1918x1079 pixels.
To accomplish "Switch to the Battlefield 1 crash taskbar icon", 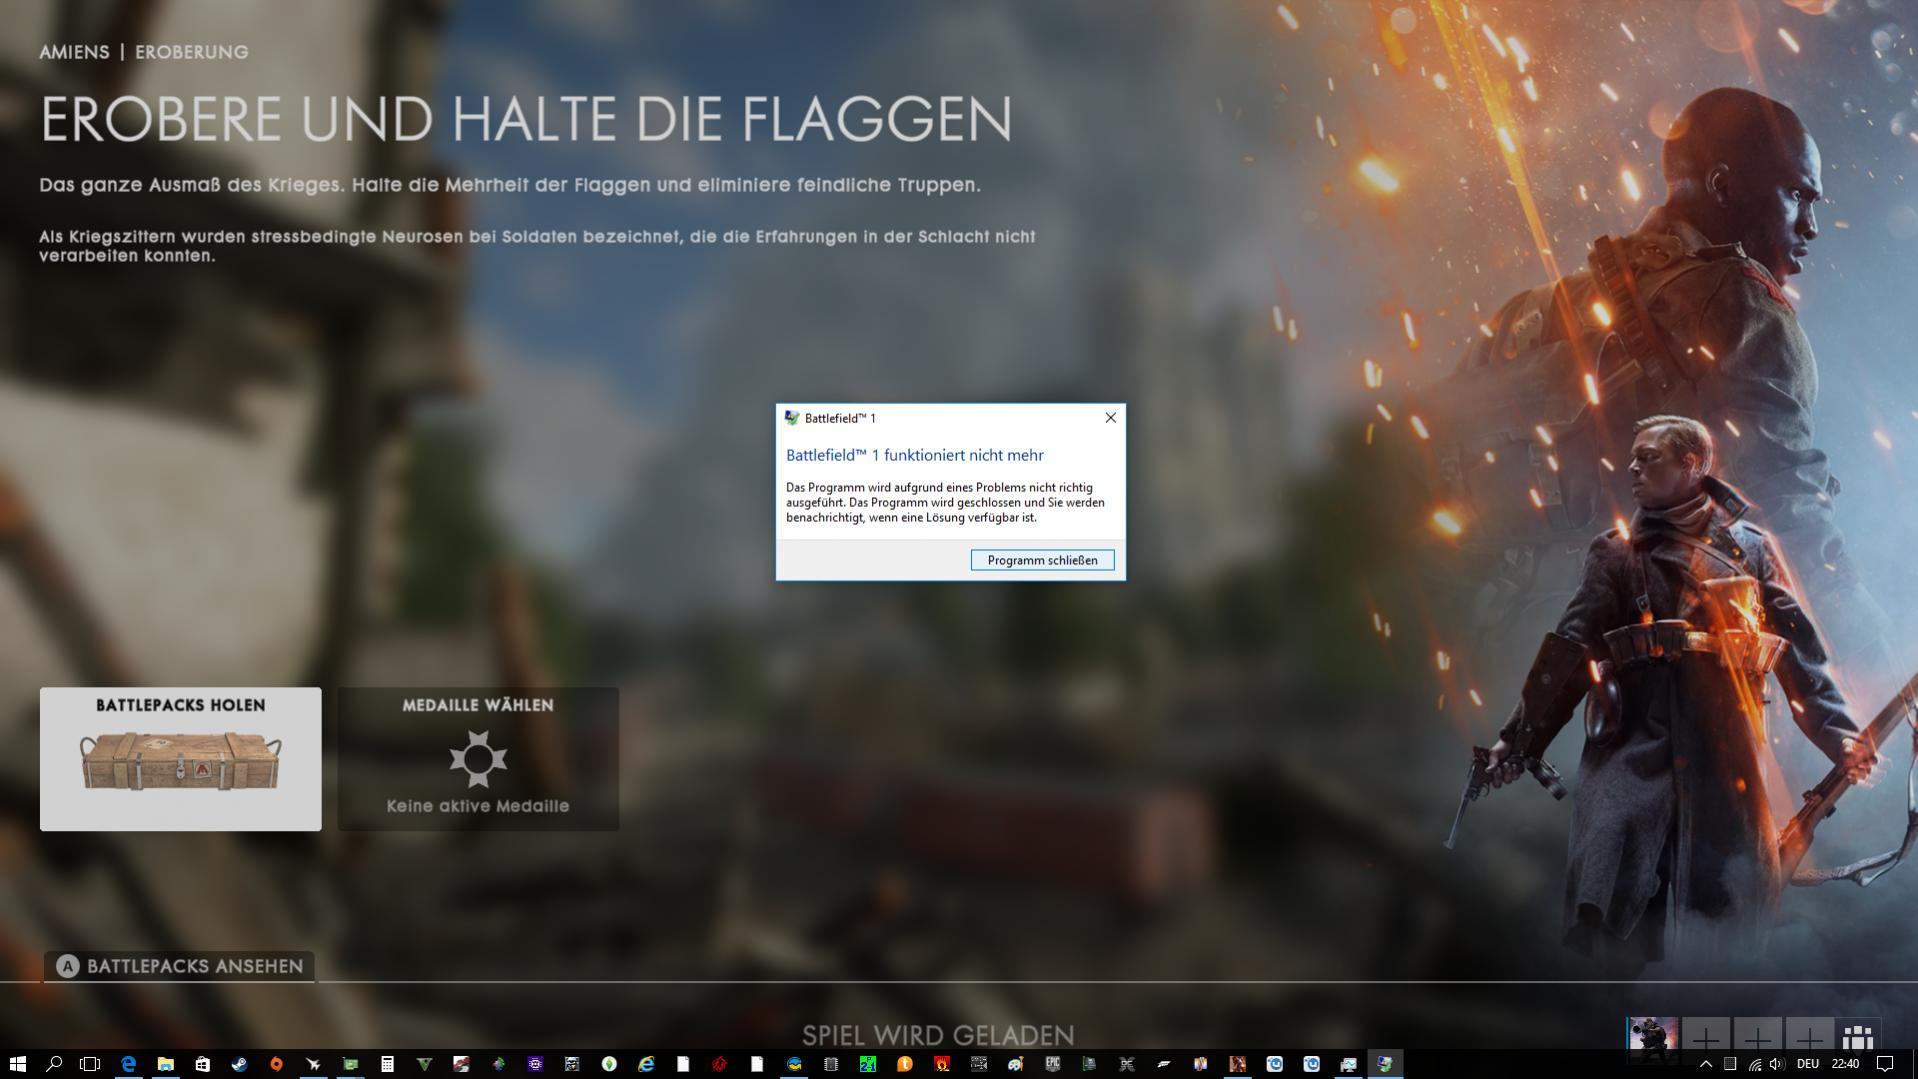I will 1385,1064.
